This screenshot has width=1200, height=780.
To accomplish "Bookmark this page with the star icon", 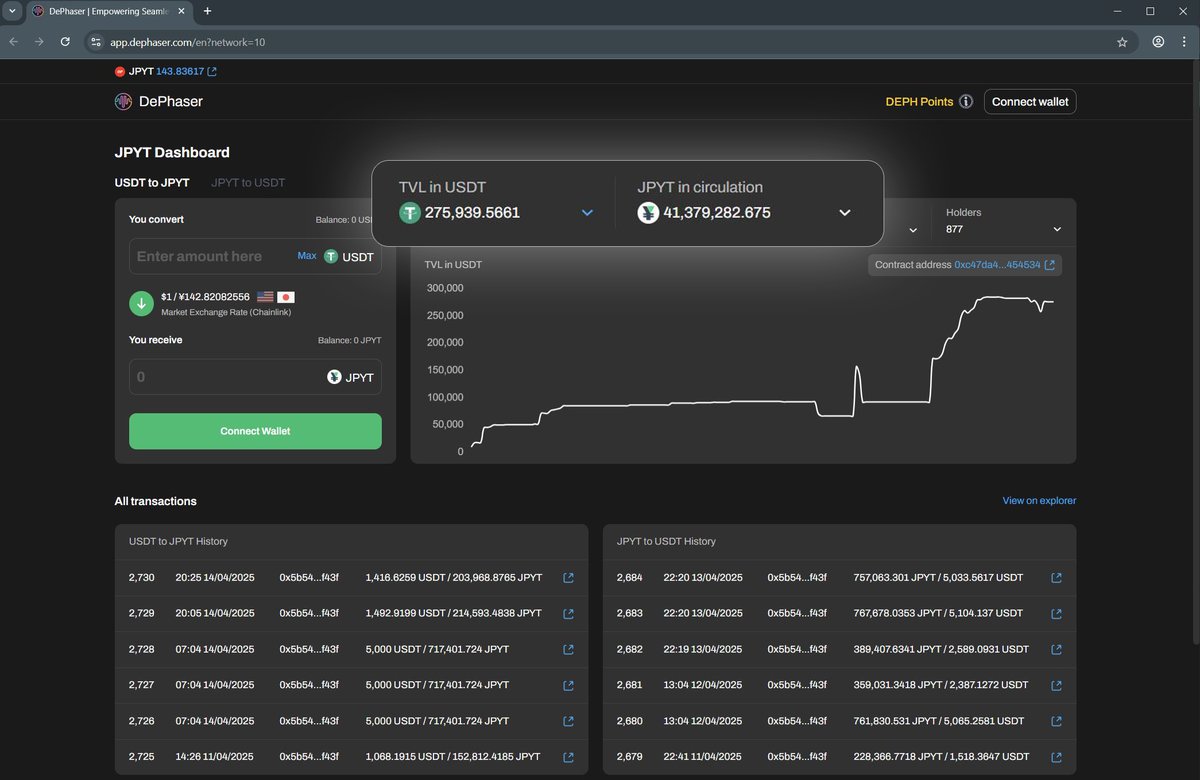I will (1122, 42).
